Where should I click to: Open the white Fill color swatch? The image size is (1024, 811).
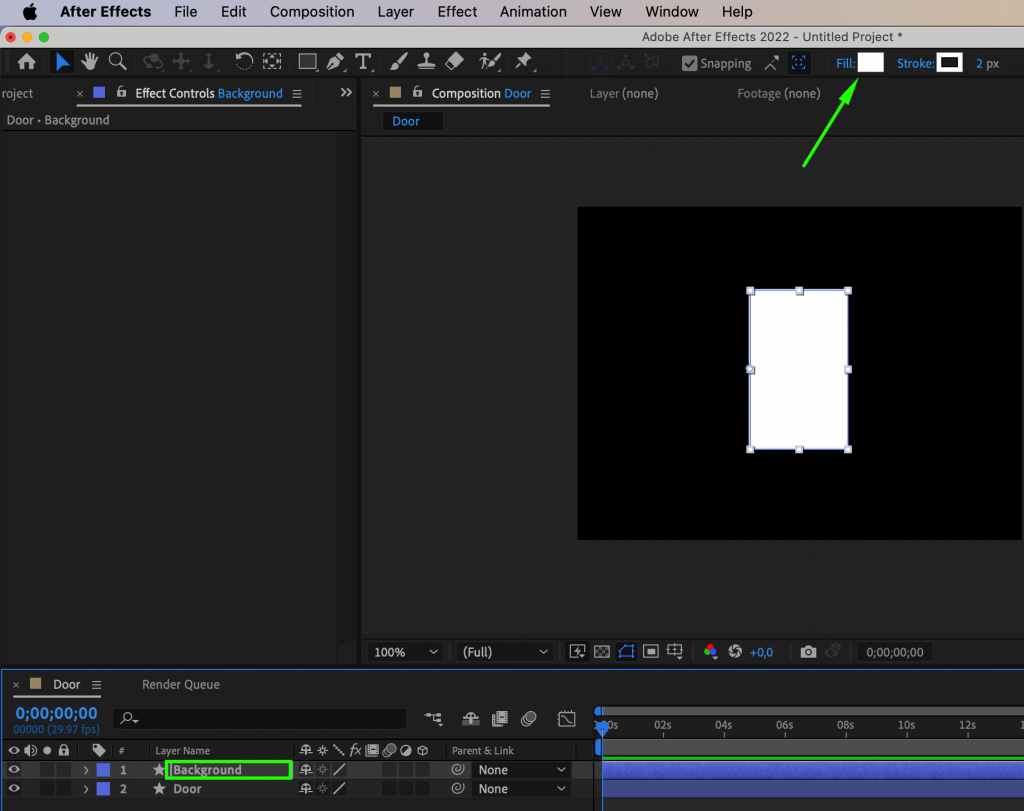[x=871, y=62]
